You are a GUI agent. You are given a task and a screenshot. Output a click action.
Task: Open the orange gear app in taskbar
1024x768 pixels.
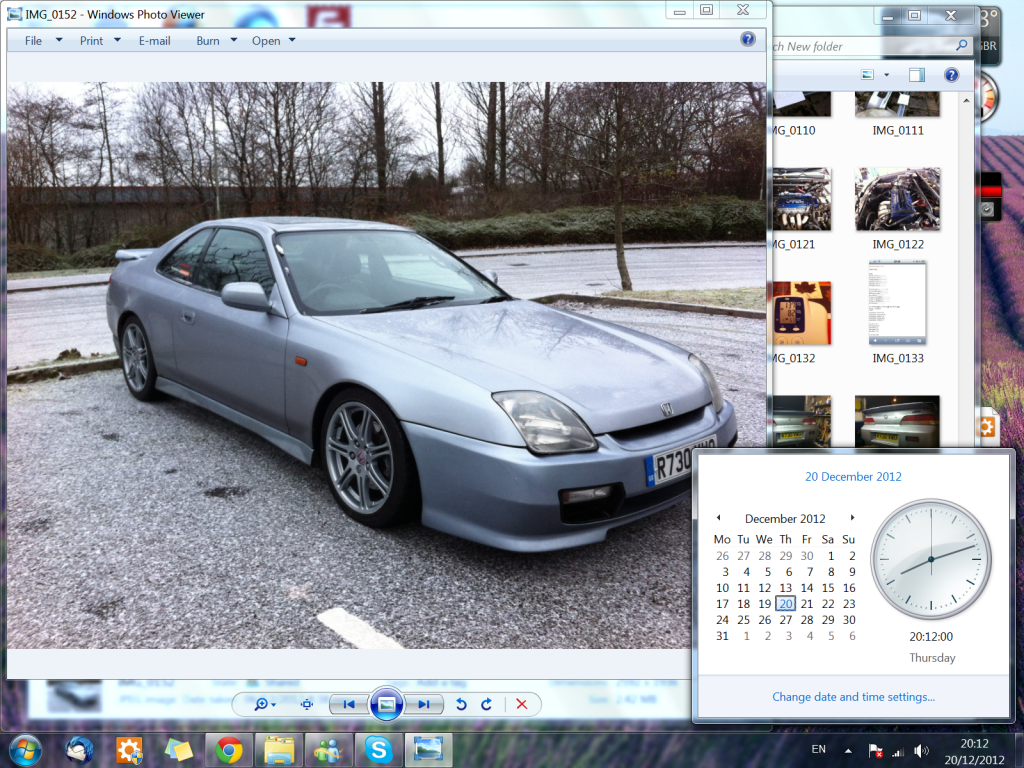(x=129, y=750)
